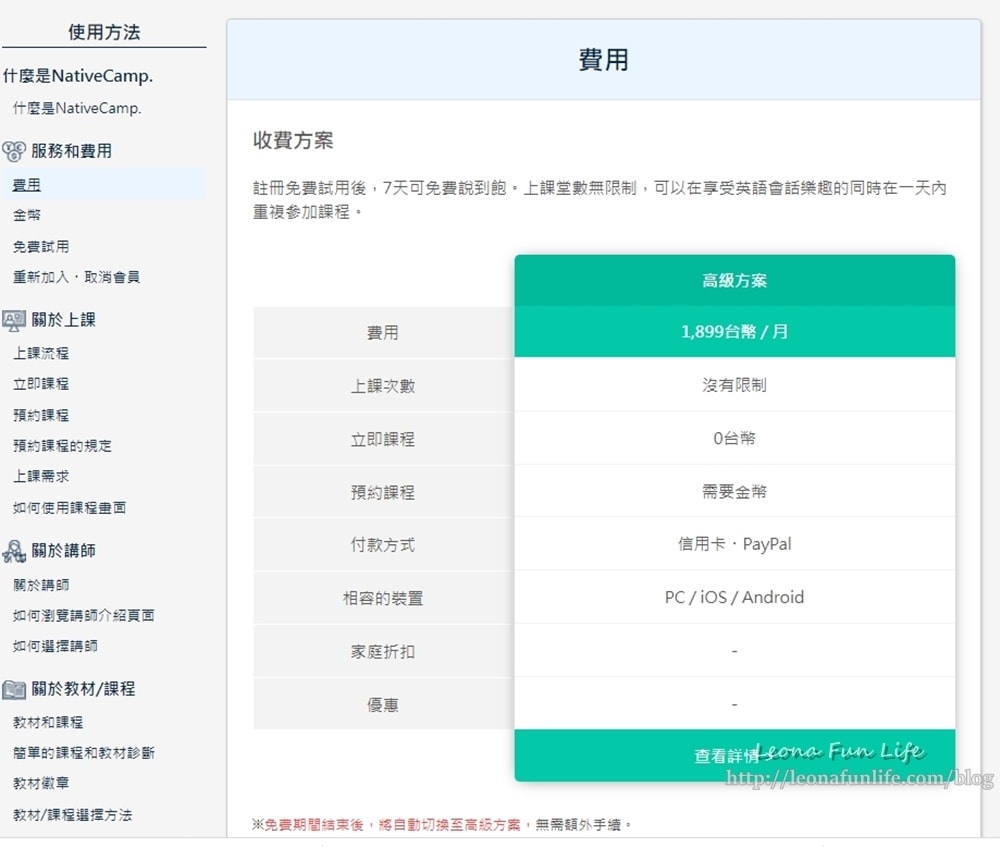Go to 重新加入・取消會員 page
Screen dimensions: 1000x847
pyautogui.click(x=76, y=277)
